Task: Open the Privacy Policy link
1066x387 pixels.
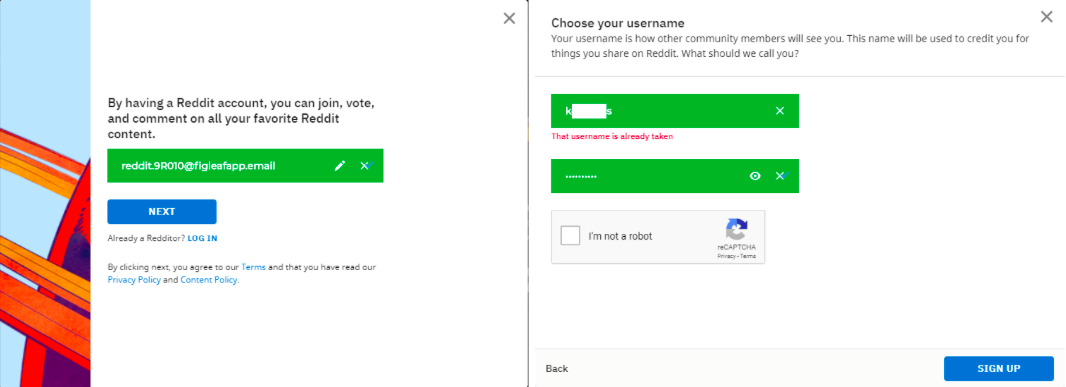Action: [x=134, y=280]
